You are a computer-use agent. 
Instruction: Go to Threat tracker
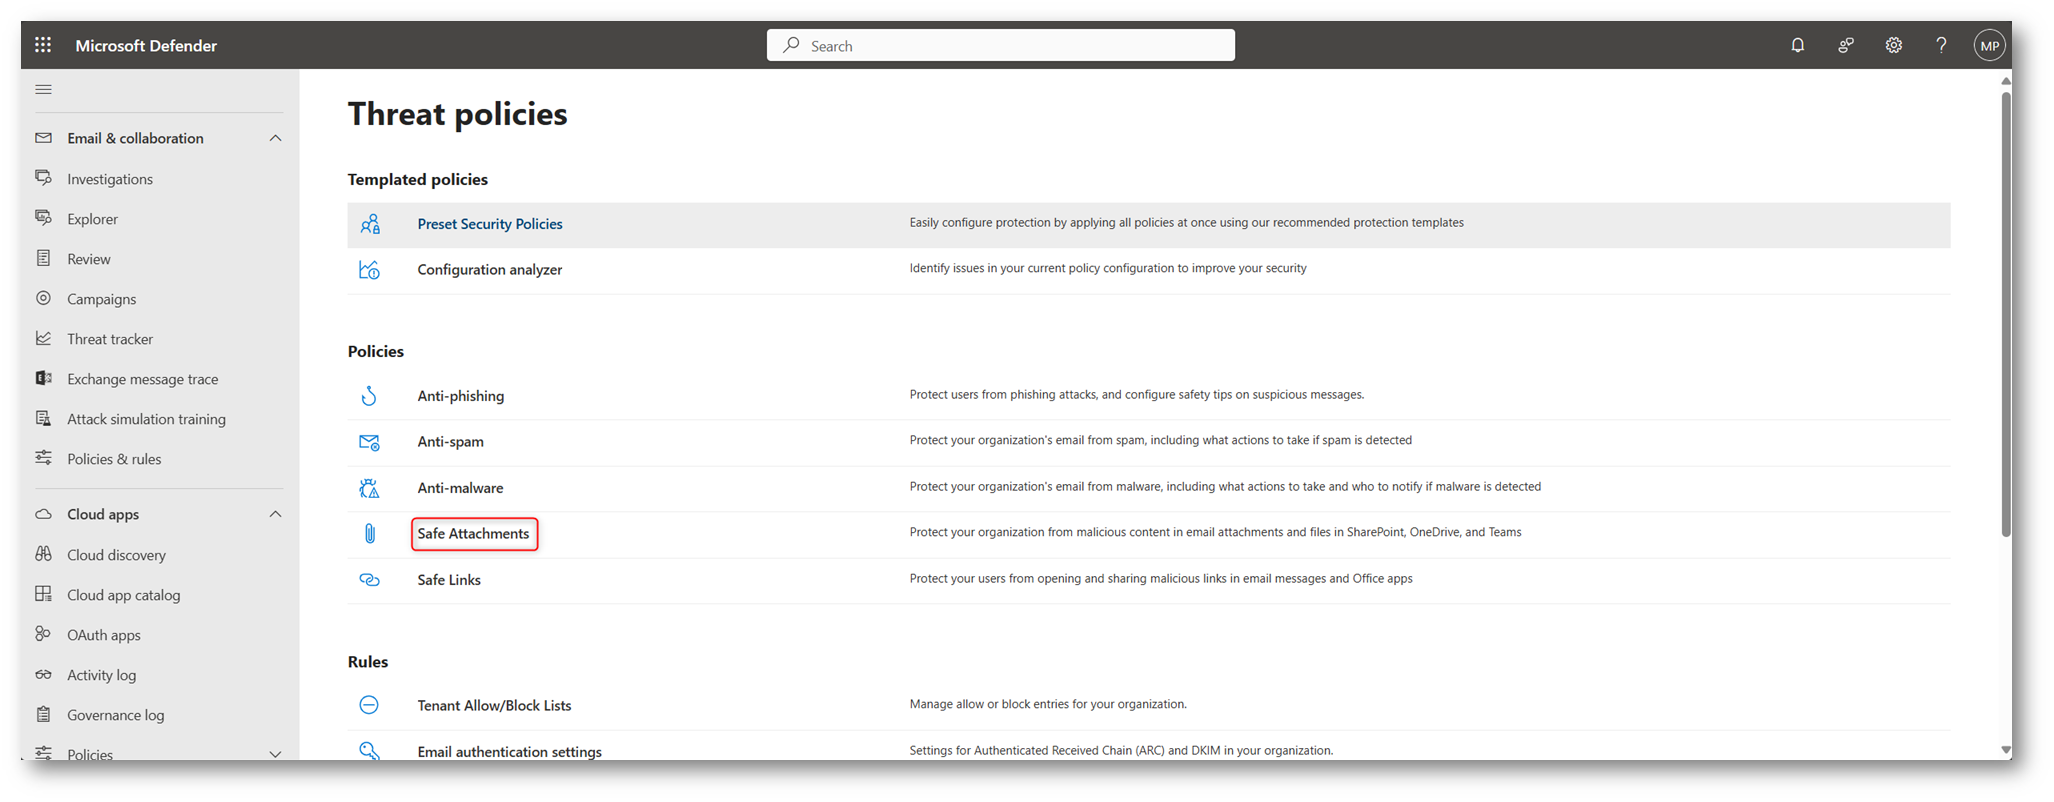click(x=110, y=339)
